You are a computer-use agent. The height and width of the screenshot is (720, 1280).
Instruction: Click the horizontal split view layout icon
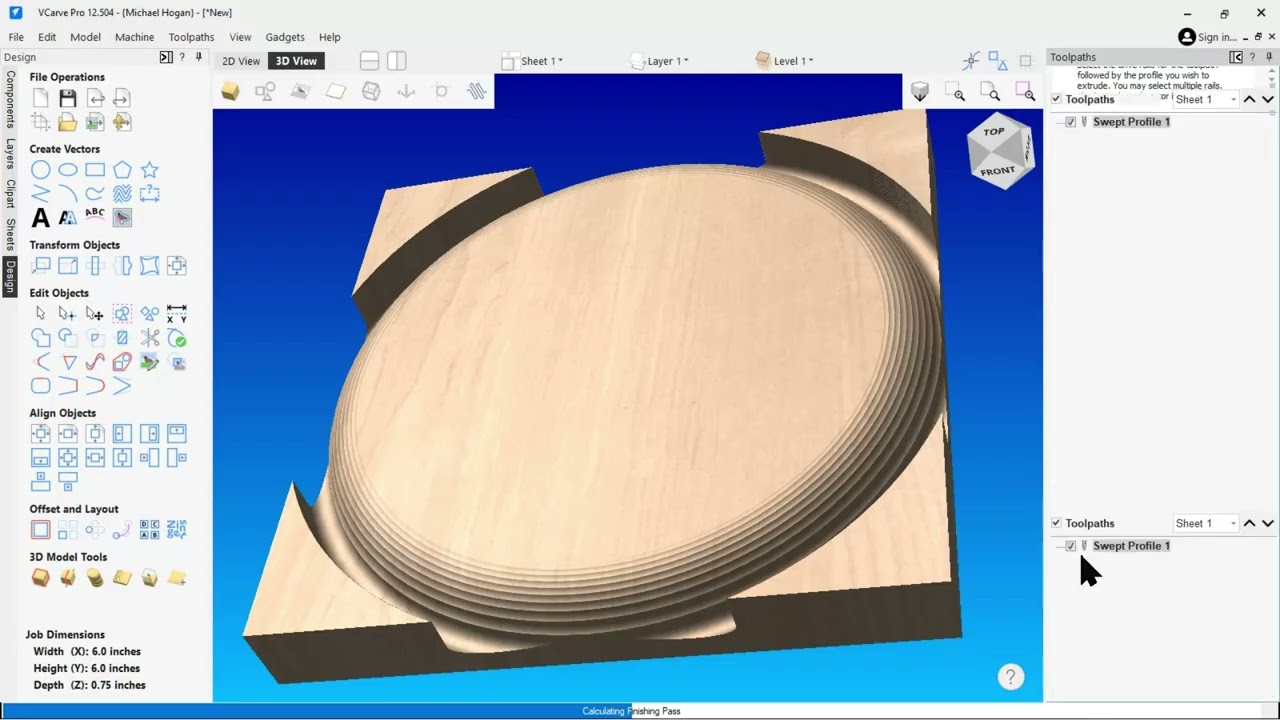click(x=369, y=61)
